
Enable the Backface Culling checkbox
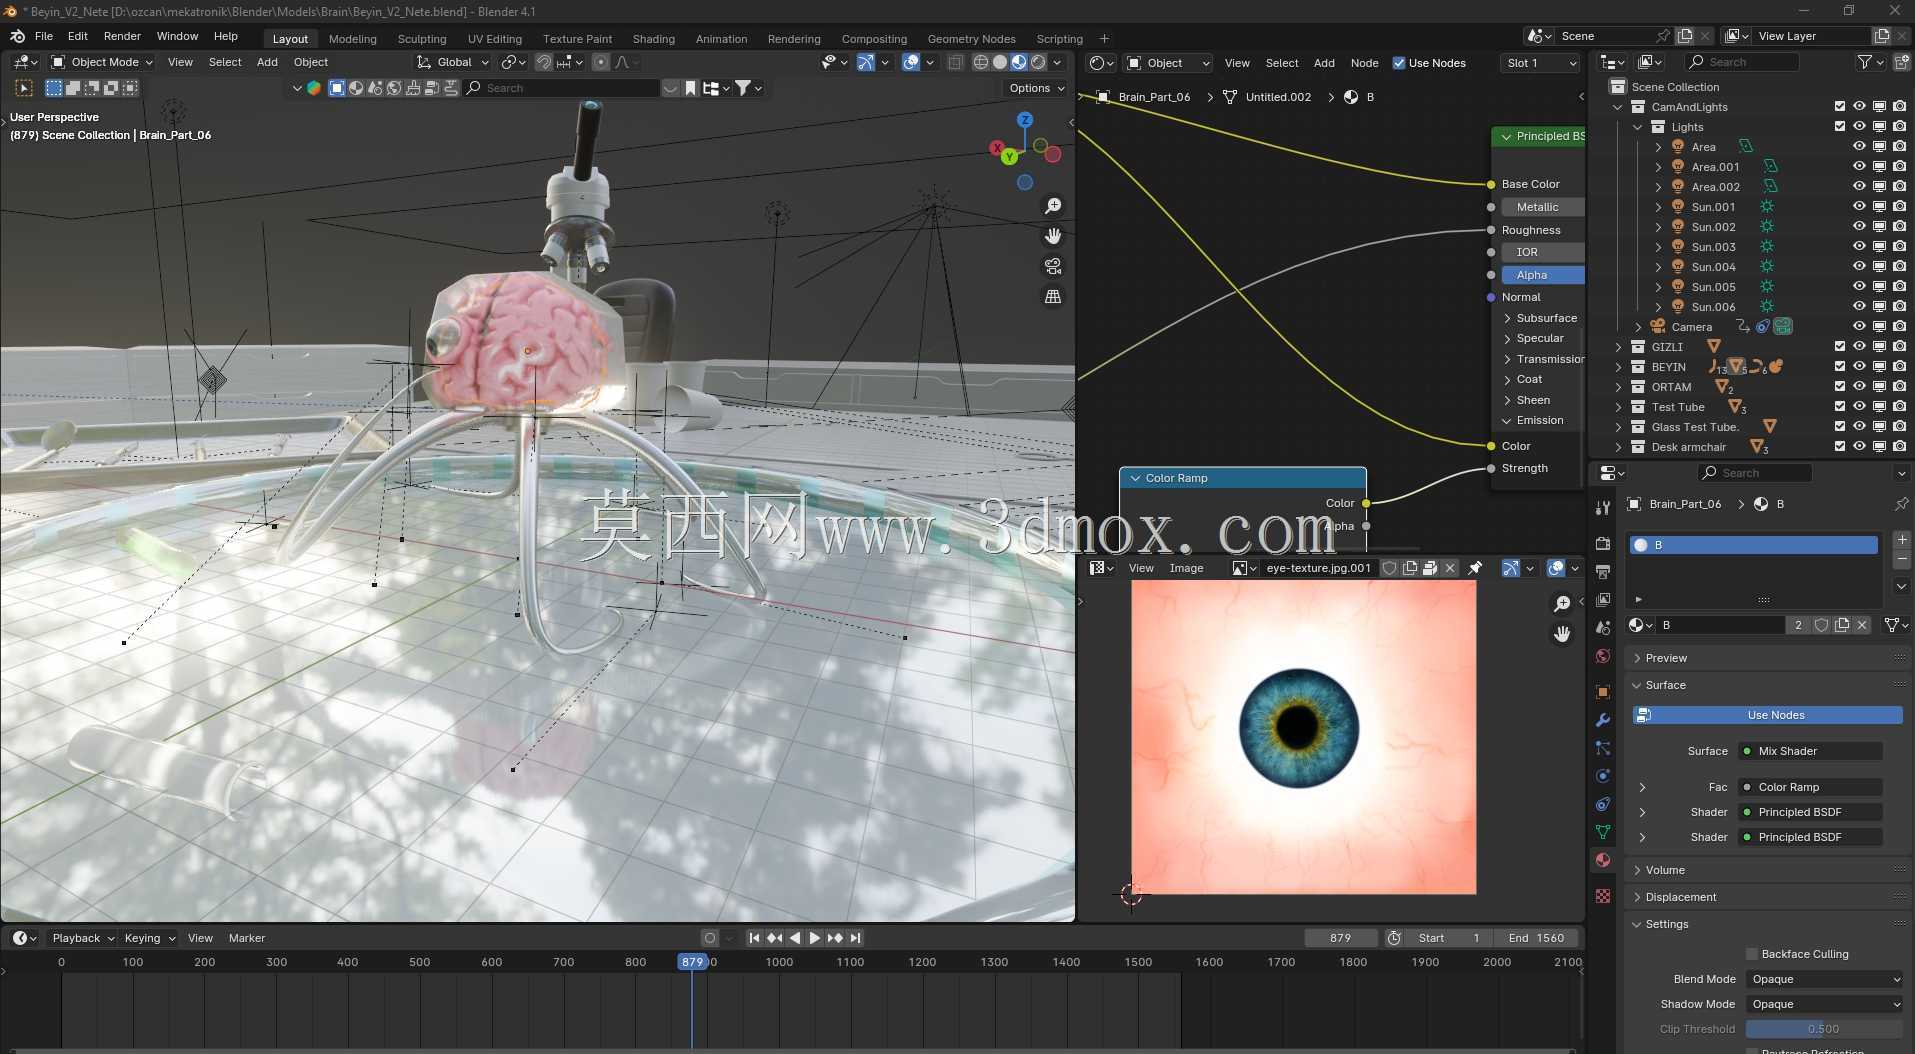pos(1752,954)
